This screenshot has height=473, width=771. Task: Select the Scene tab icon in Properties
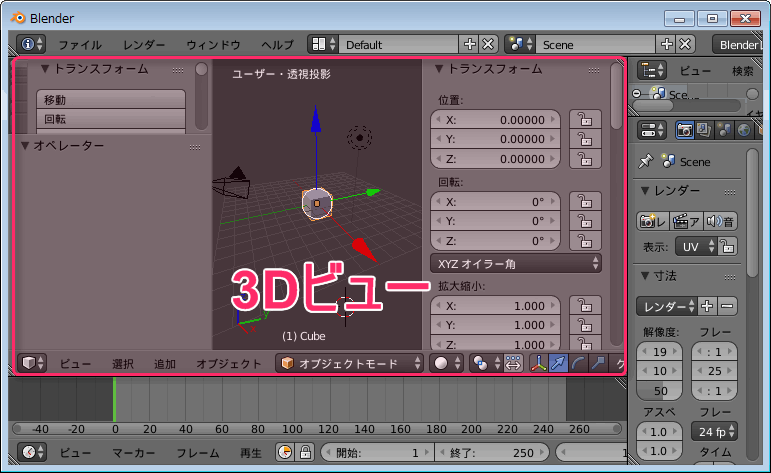[724, 130]
